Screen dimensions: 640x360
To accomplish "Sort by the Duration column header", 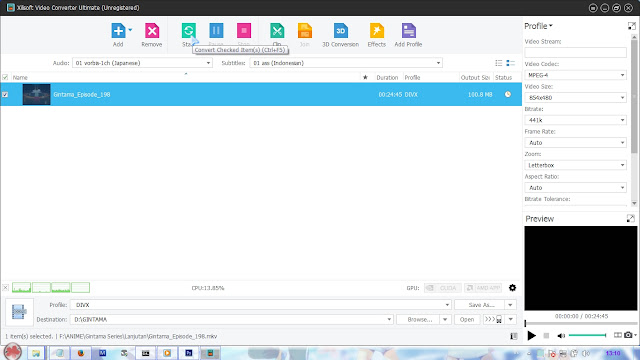I will [387, 77].
